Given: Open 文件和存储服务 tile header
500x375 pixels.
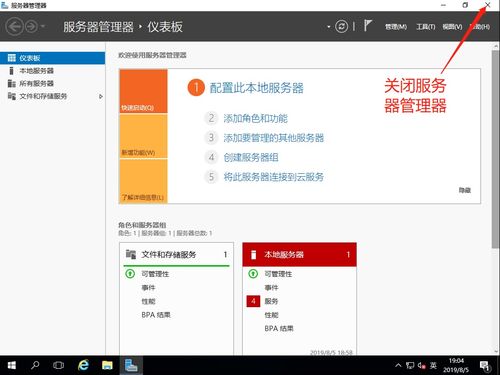Looking at the screenshot, I should 177,255.
